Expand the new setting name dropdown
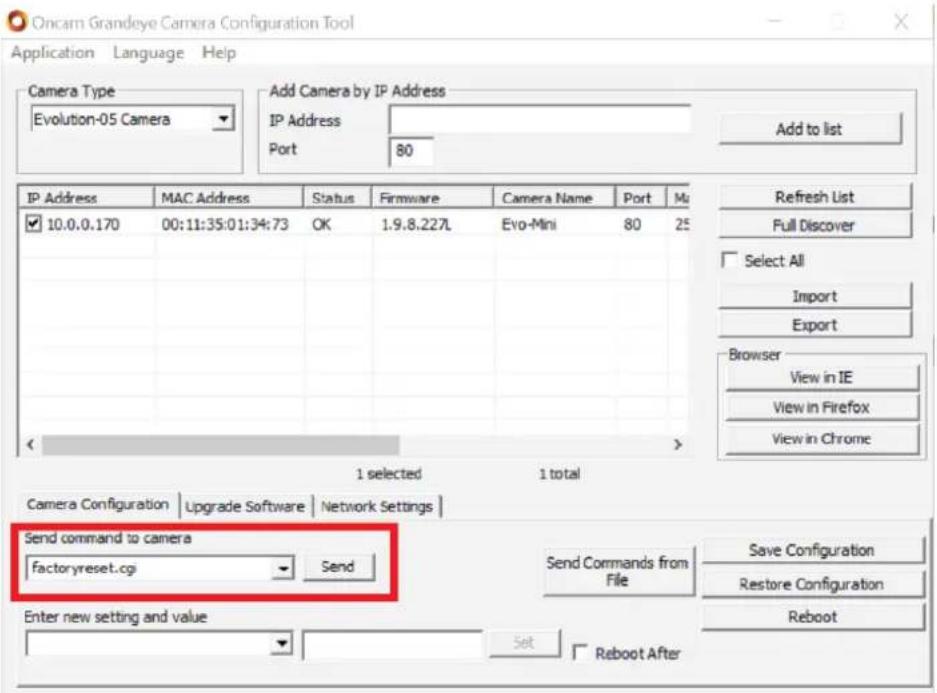Viewport: 937px width, 693px height. 281,644
